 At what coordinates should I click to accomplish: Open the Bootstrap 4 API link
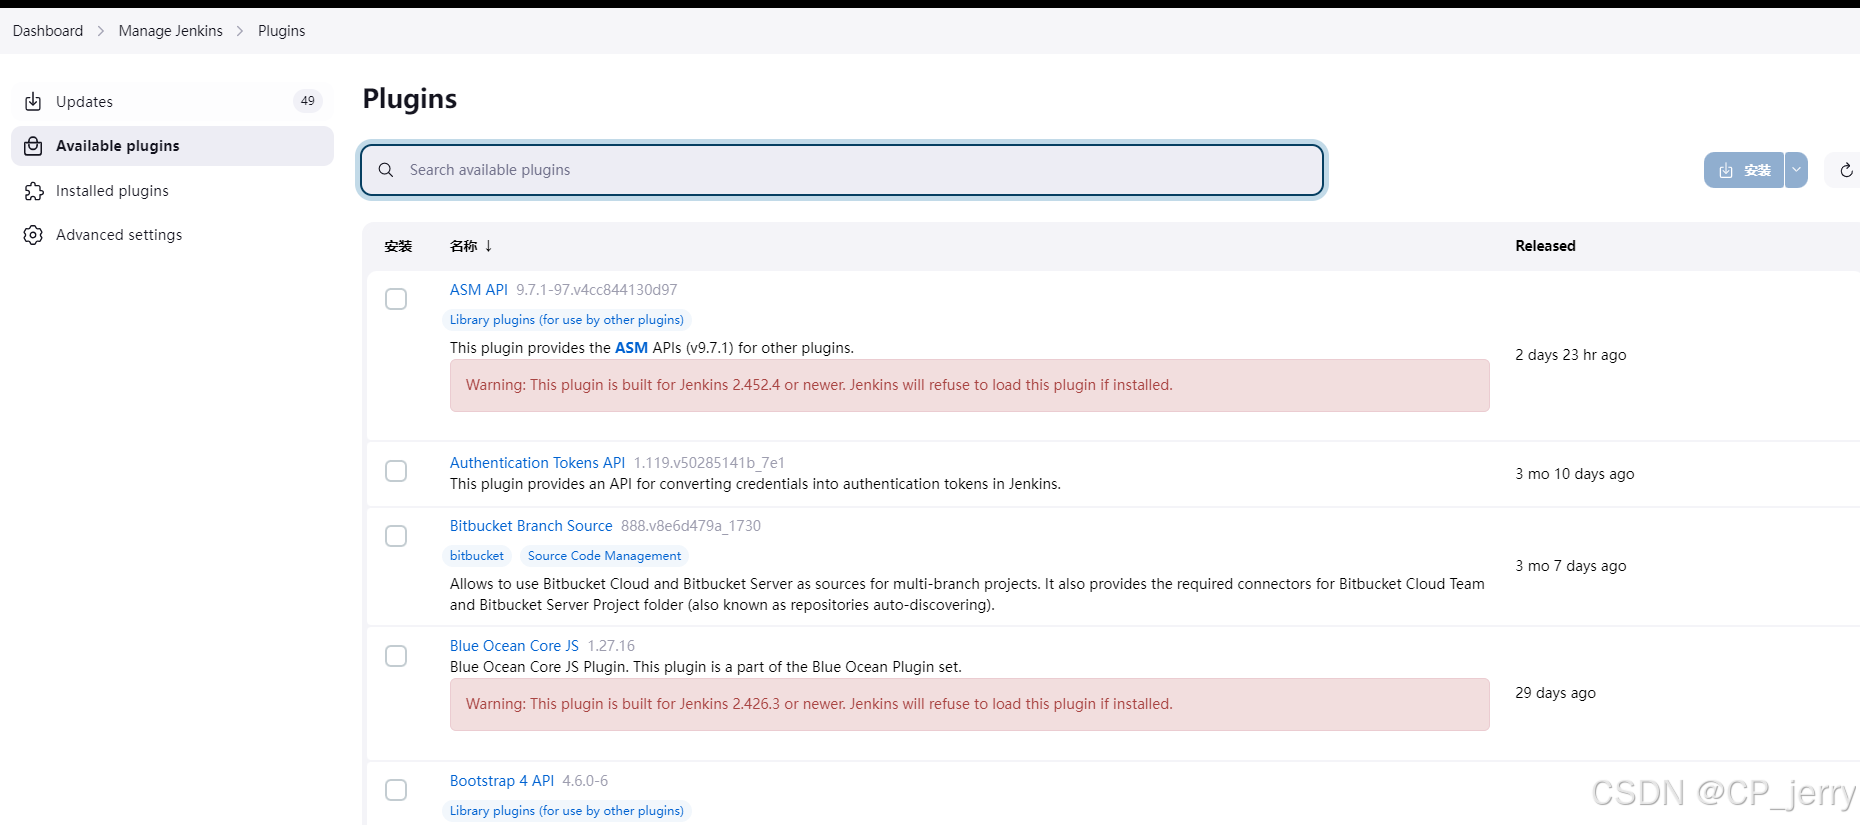pos(502,781)
